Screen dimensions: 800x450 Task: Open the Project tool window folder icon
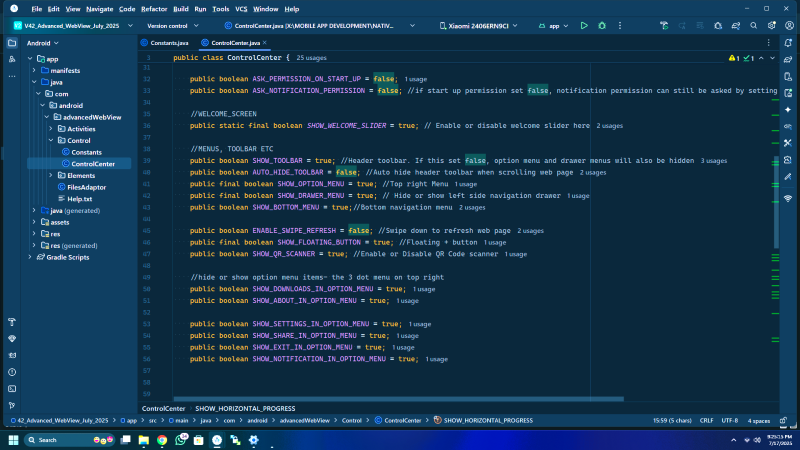point(12,43)
